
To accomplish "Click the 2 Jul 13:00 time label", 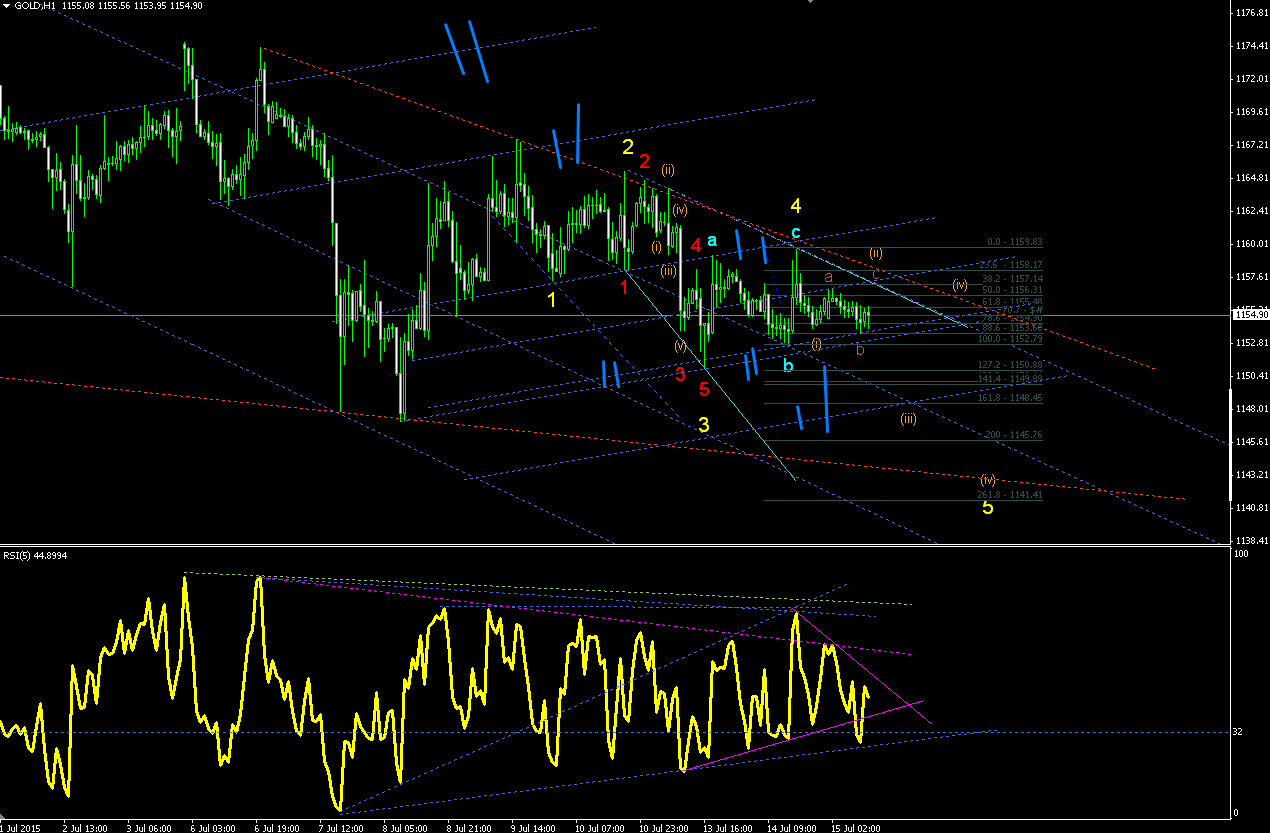I will (x=85, y=827).
